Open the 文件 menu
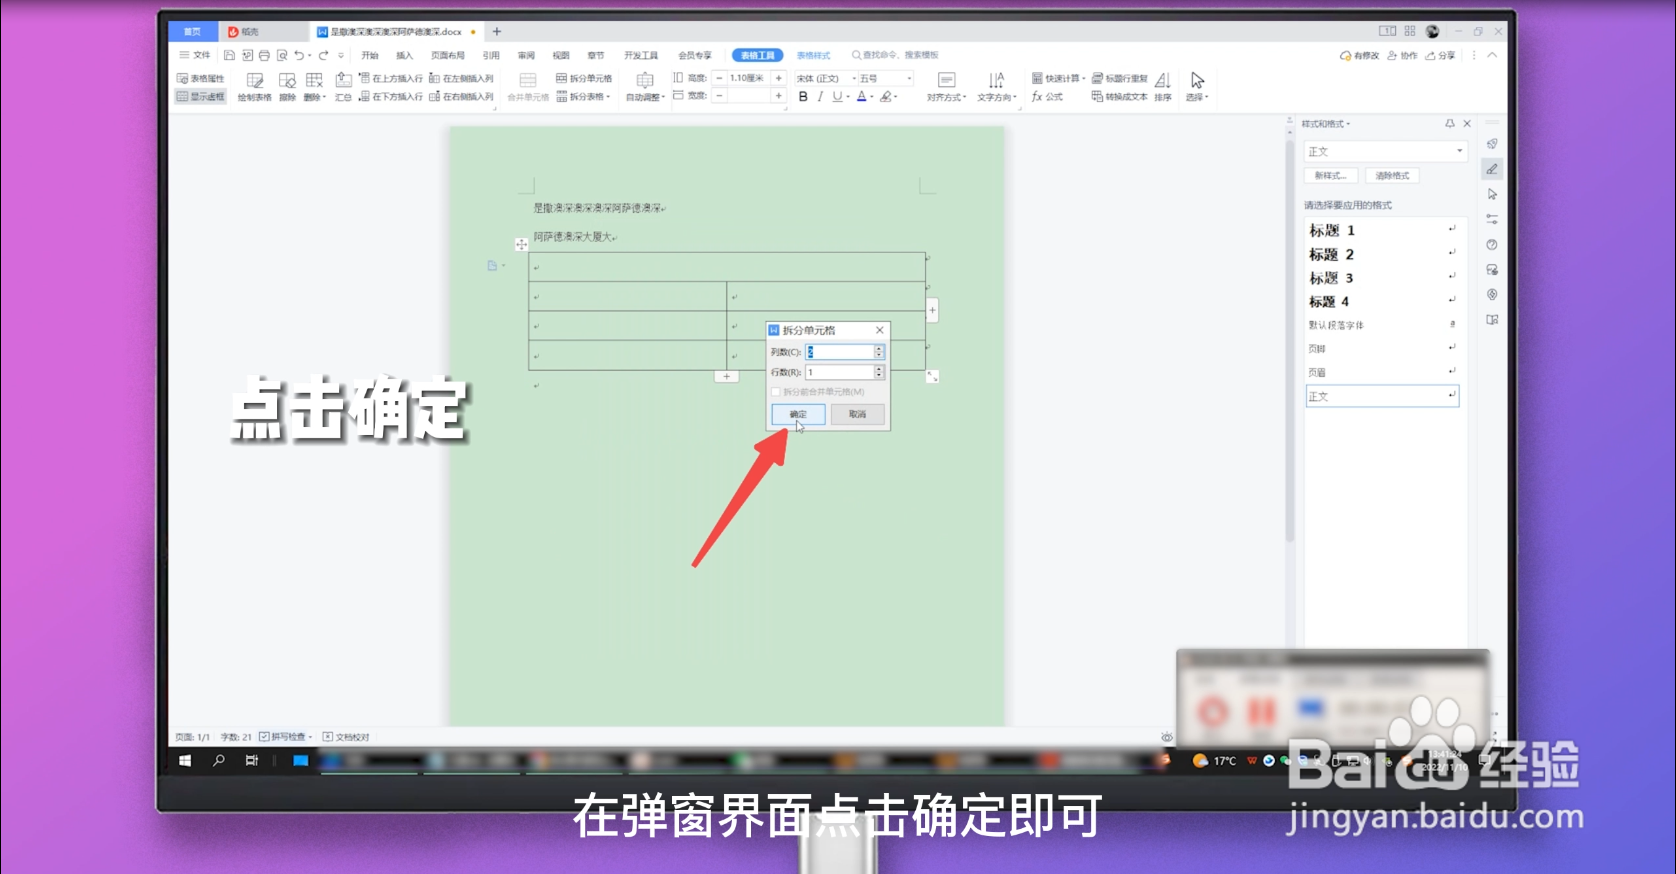Viewport: 1676px width, 874px height. [x=195, y=55]
